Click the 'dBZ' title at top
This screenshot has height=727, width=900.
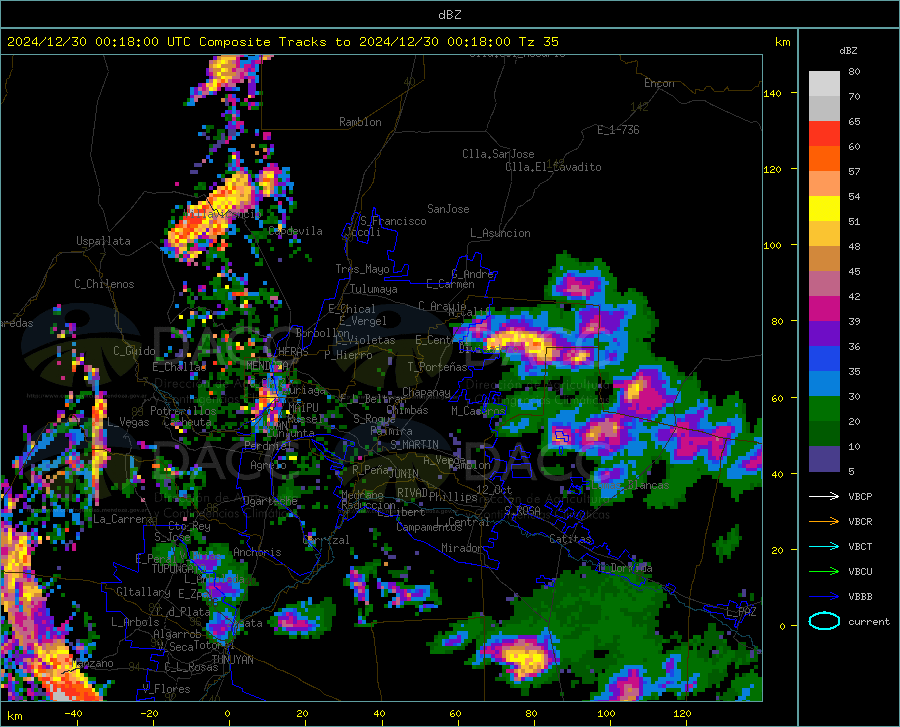click(x=449, y=15)
